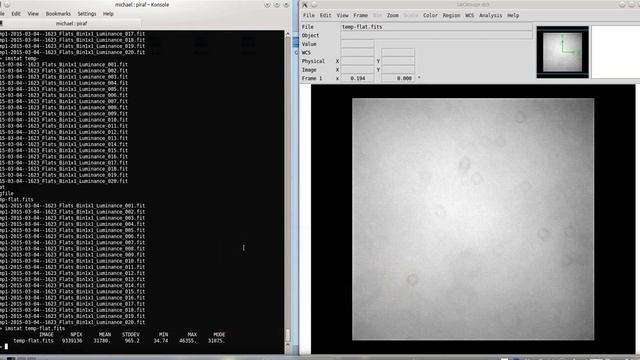Click the MODE value in the imstat output

[x=216, y=340]
